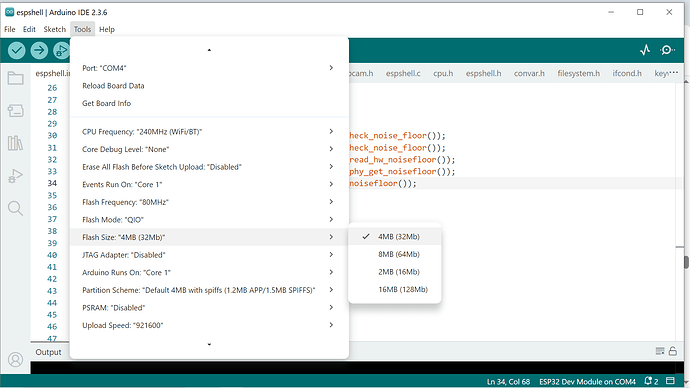The image size is (690, 388).
Task: Open the PSRAM "Disabled" submenu
Action: tap(209, 307)
